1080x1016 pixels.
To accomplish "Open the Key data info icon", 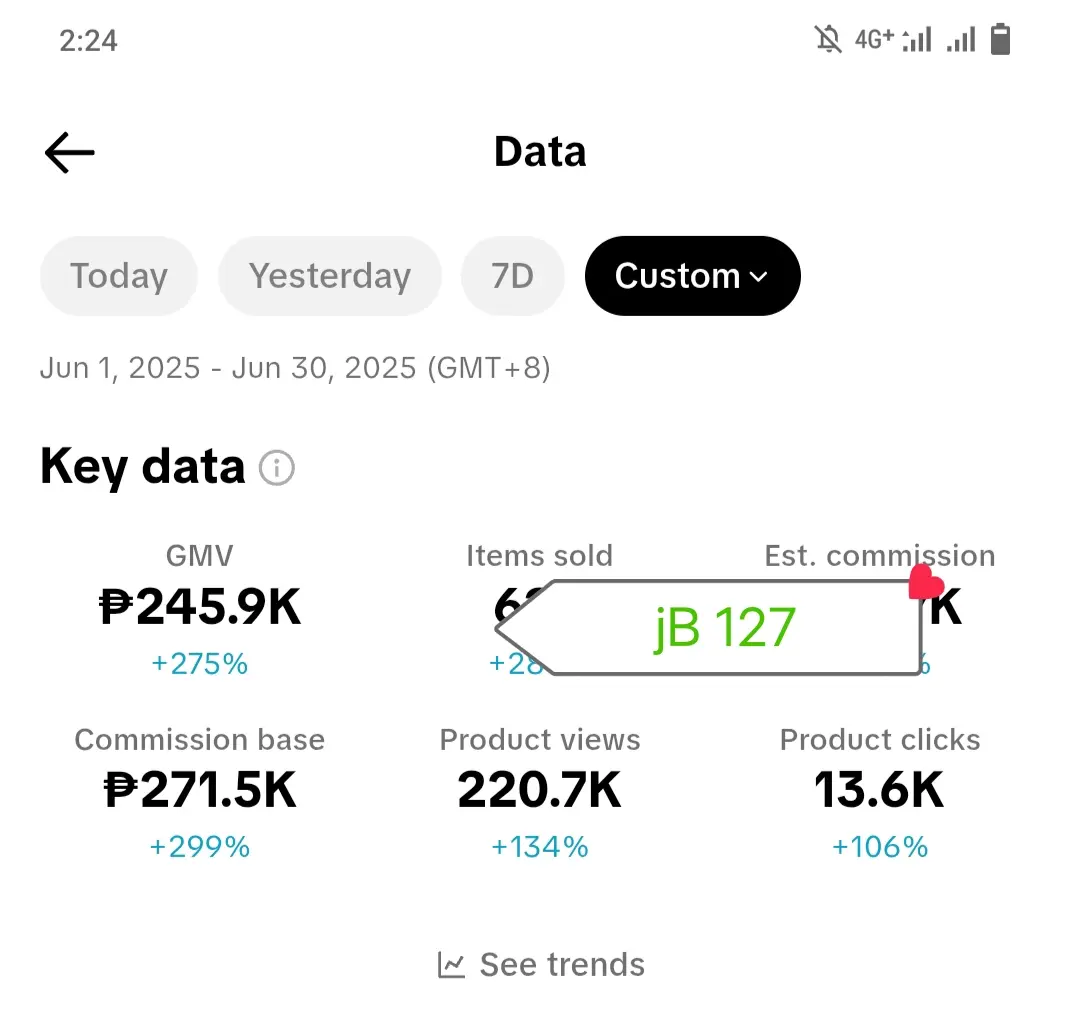I will (x=277, y=468).
